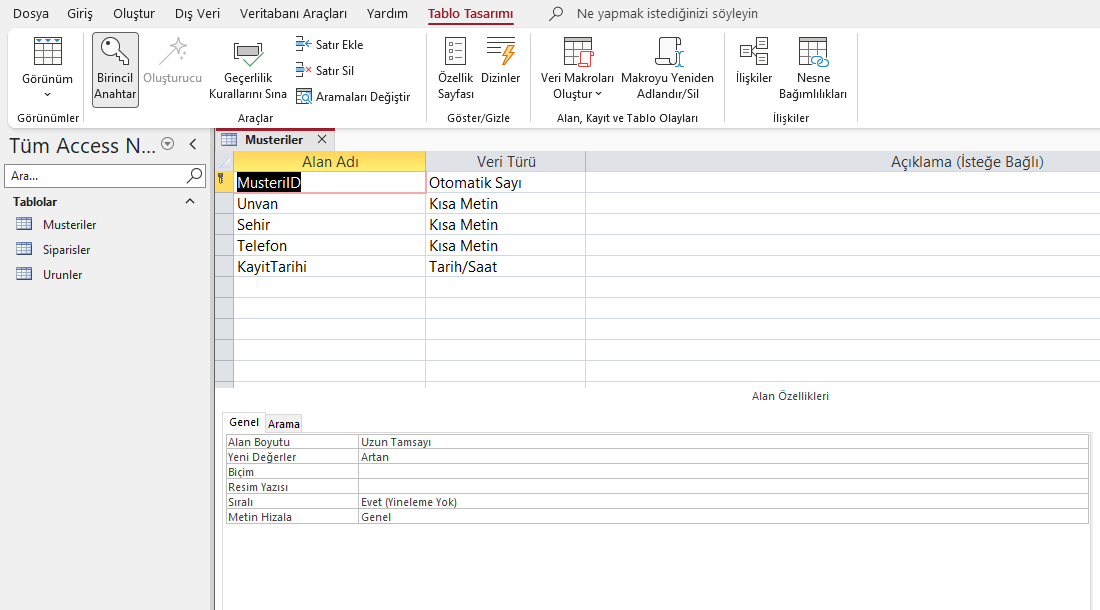Activate the Musteriler document tab
This screenshot has width=1100, height=610.
coord(274,140)
